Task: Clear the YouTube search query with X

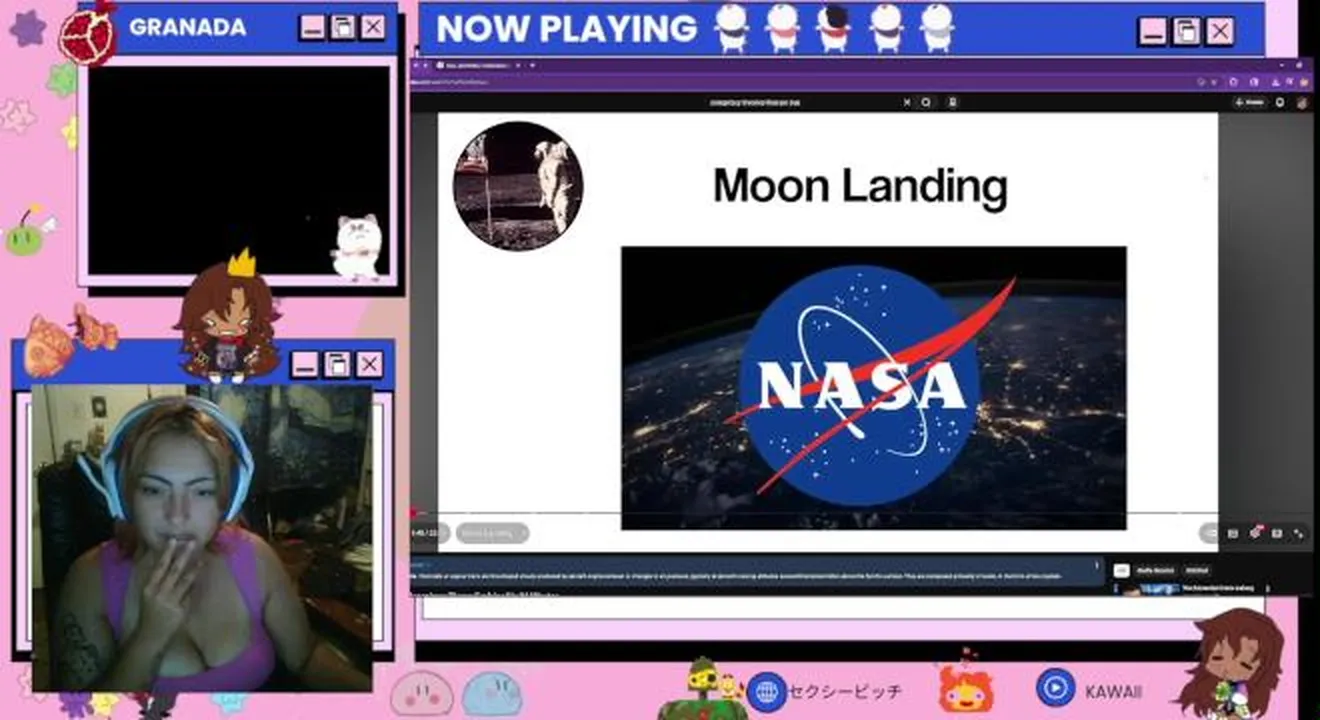Action: coord(908,102)
